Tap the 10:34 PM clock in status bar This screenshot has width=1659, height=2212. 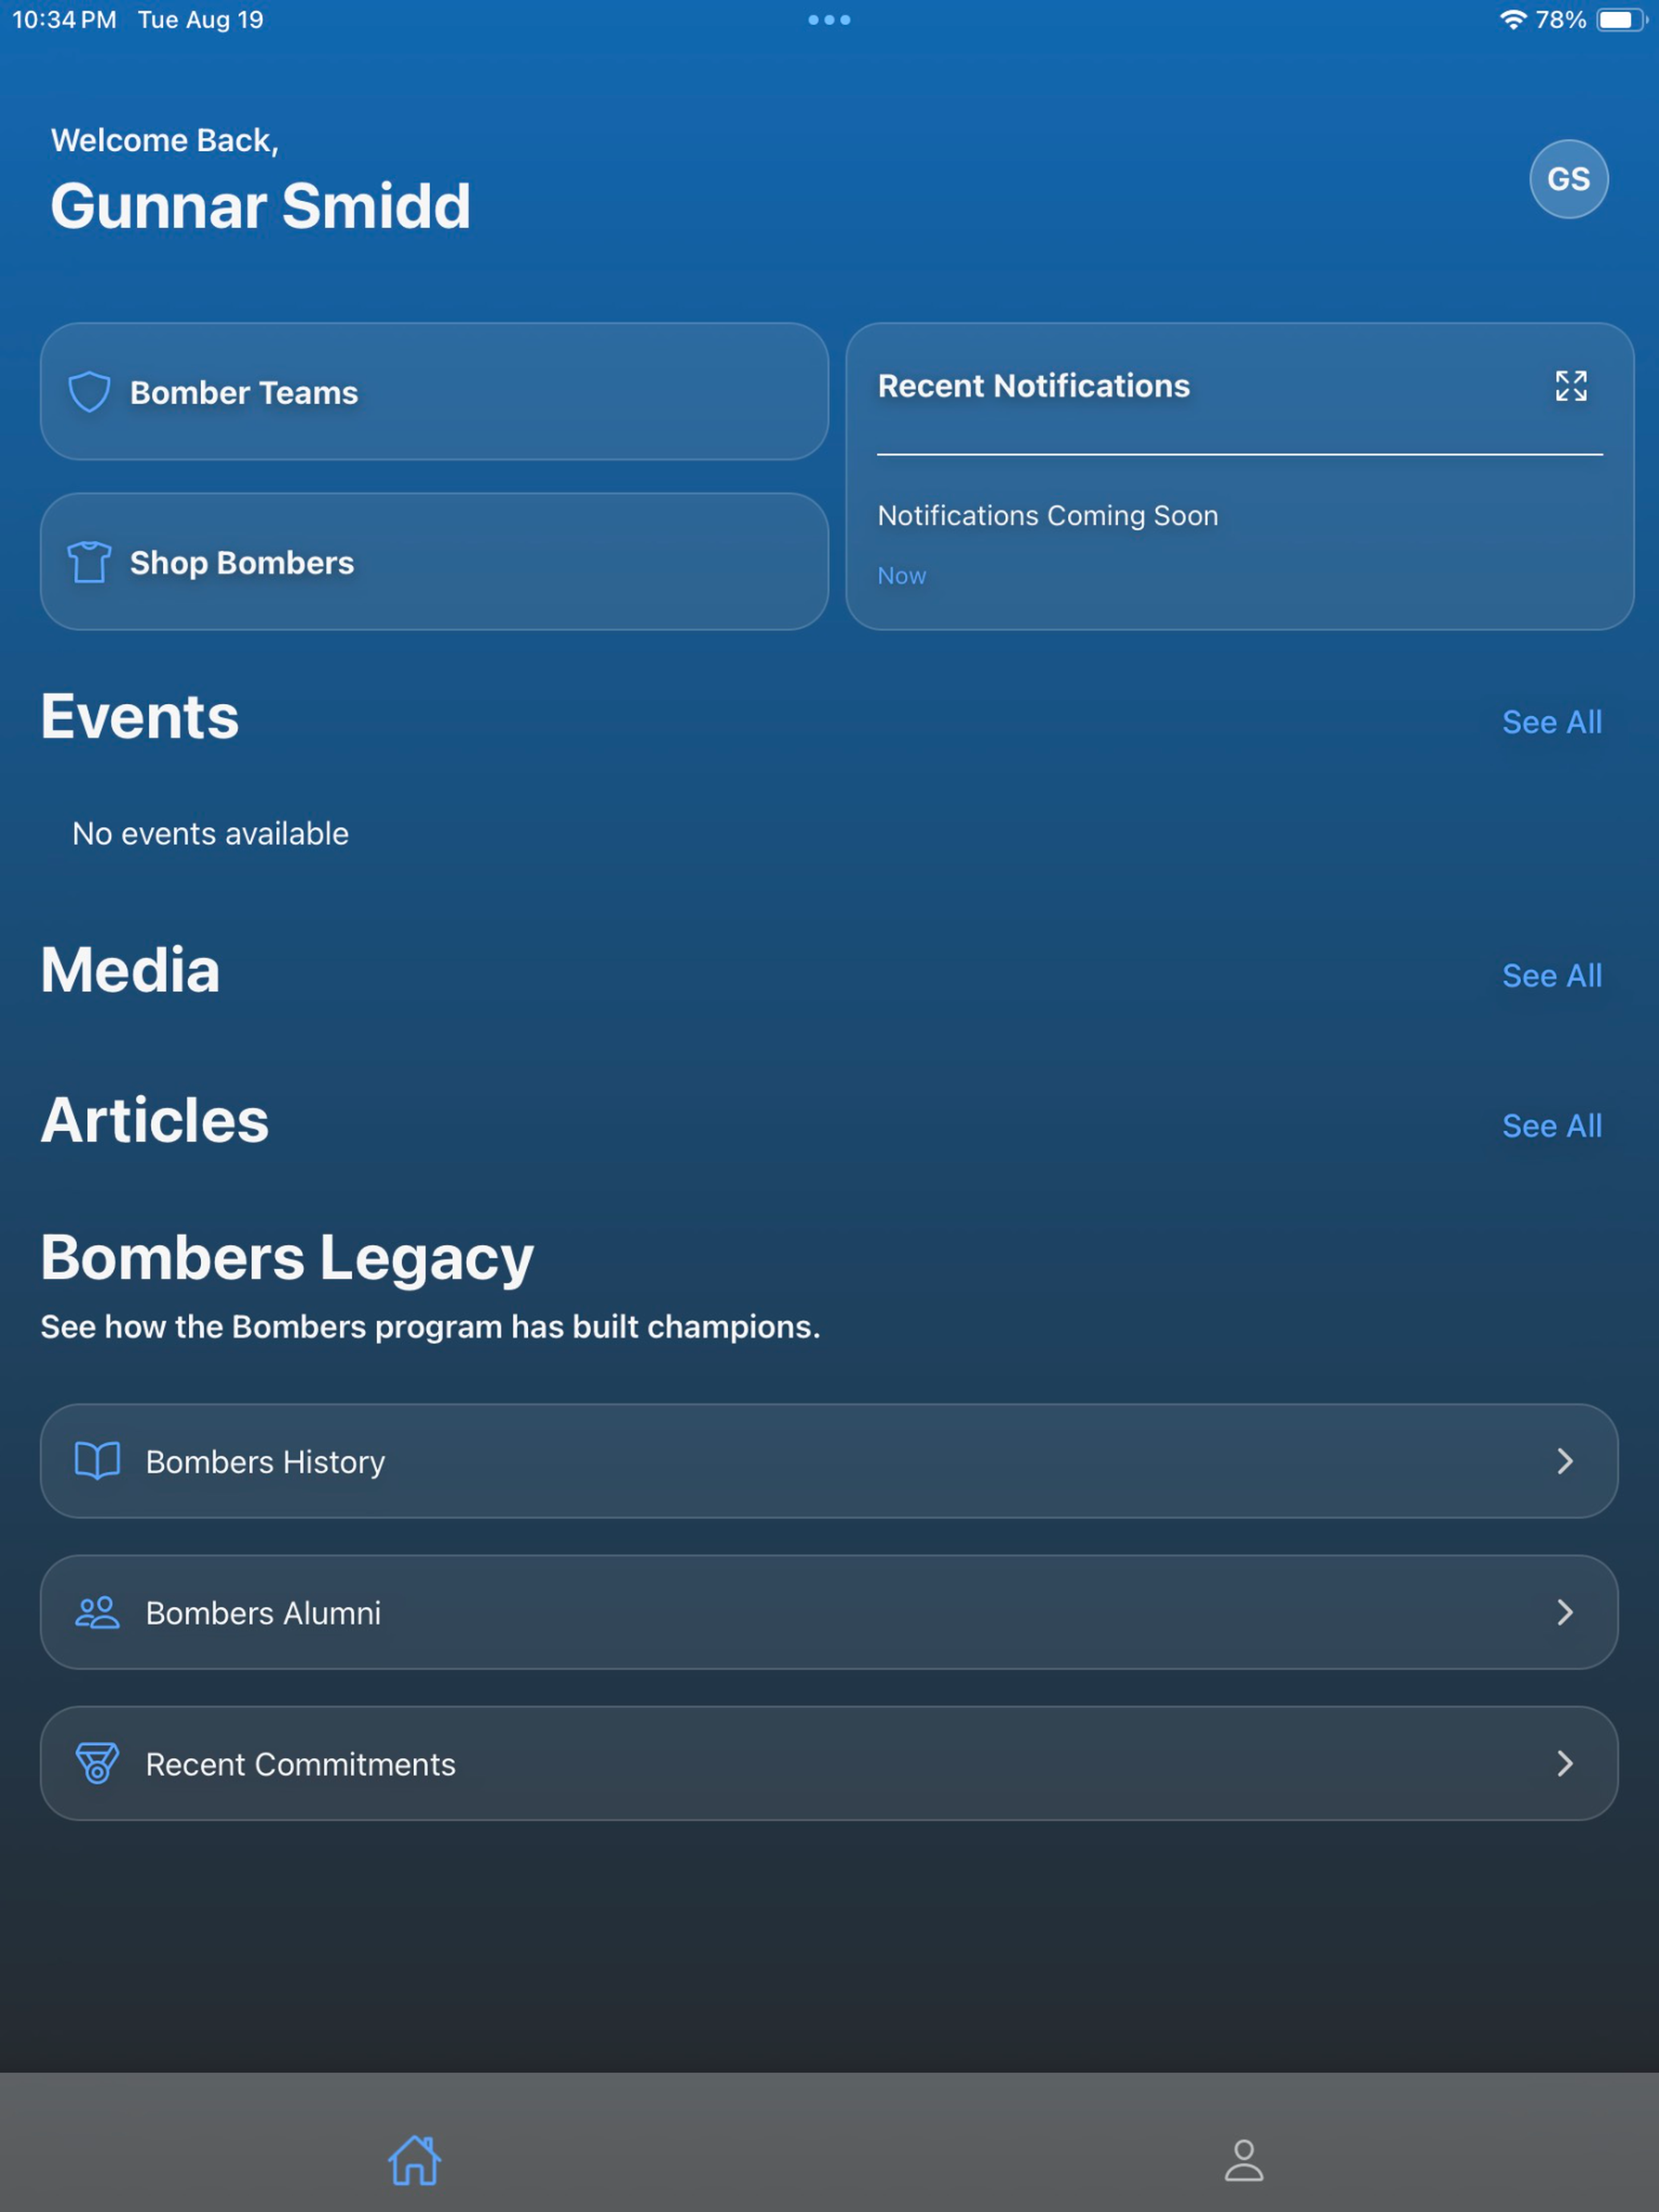pyautogui.click(x=64, y=20)
